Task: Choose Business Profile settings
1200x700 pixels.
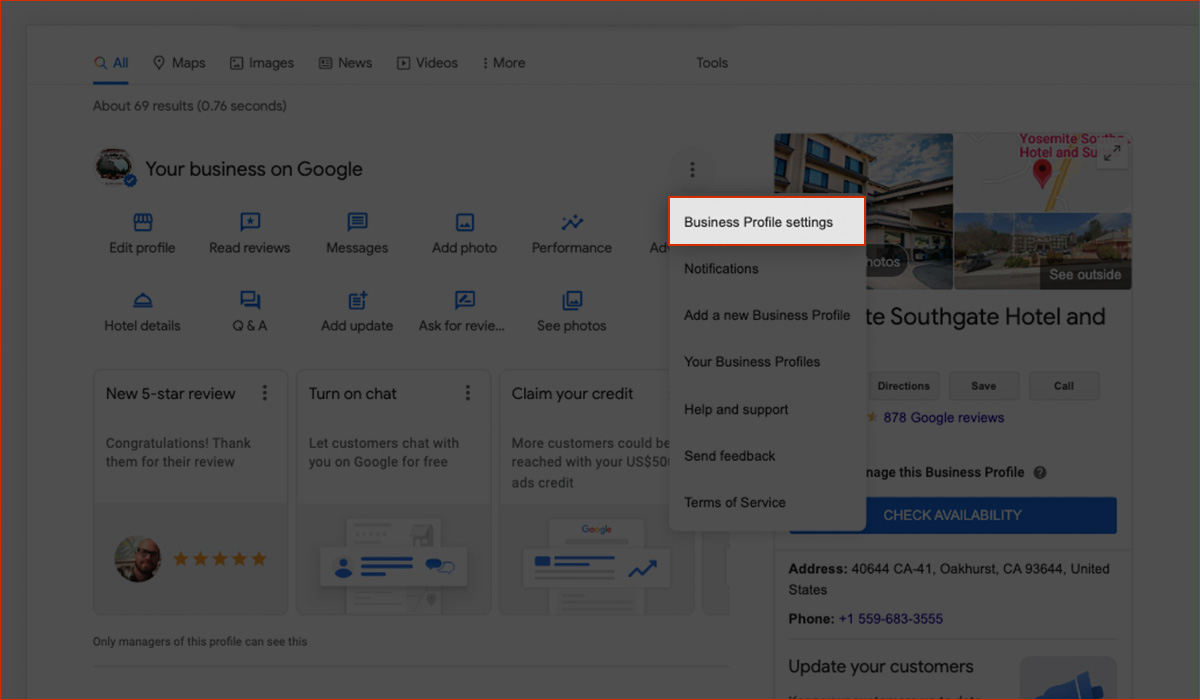Action: (x=766, y=222)
